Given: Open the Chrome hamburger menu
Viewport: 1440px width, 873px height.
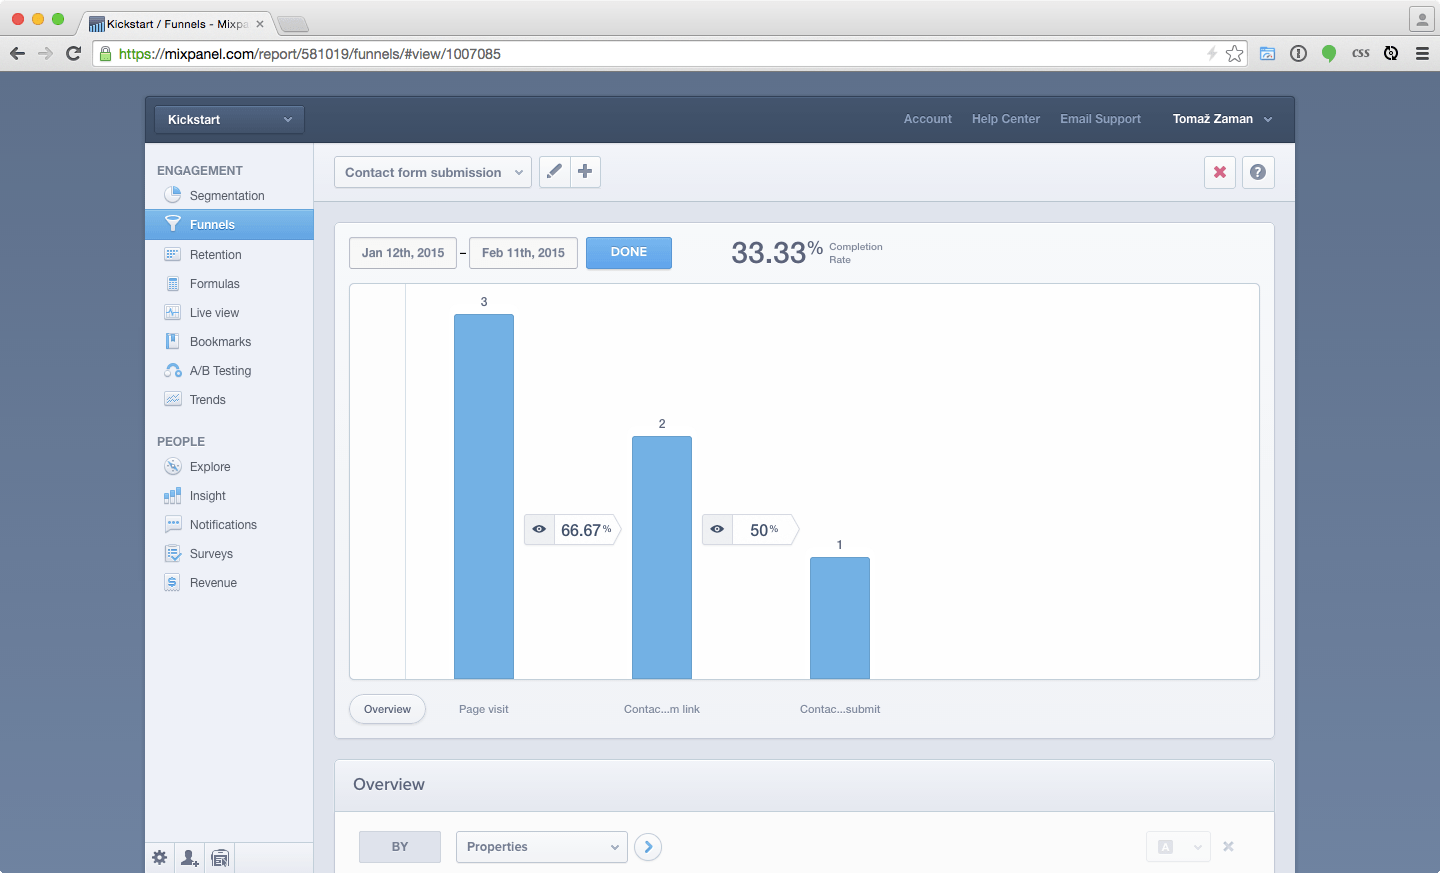Looking at the screenshot, I should 1422,54.
